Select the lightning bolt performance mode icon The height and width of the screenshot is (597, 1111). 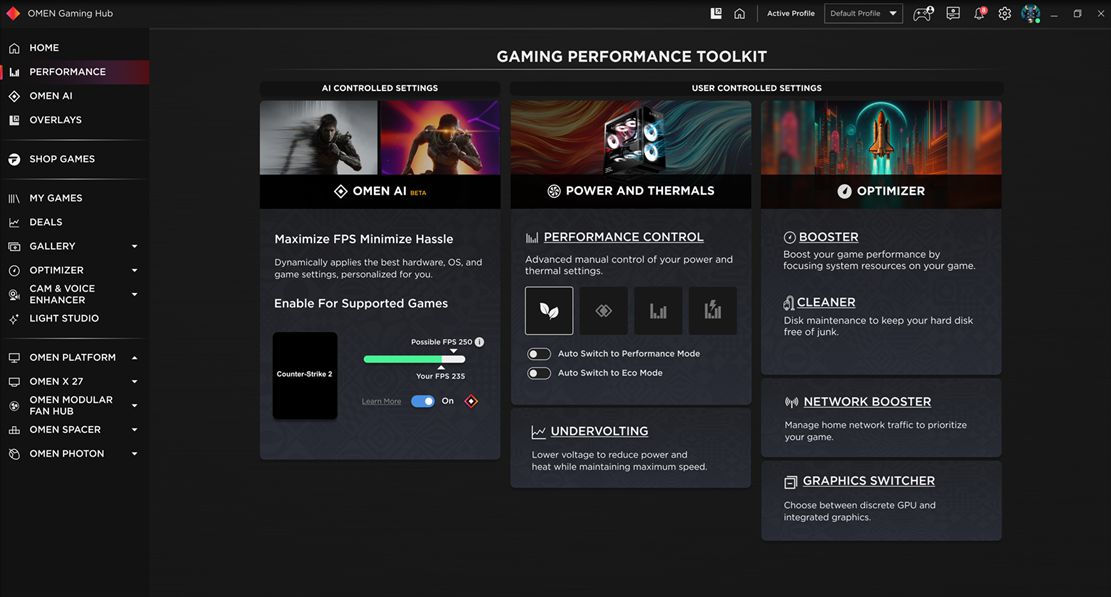712,311
